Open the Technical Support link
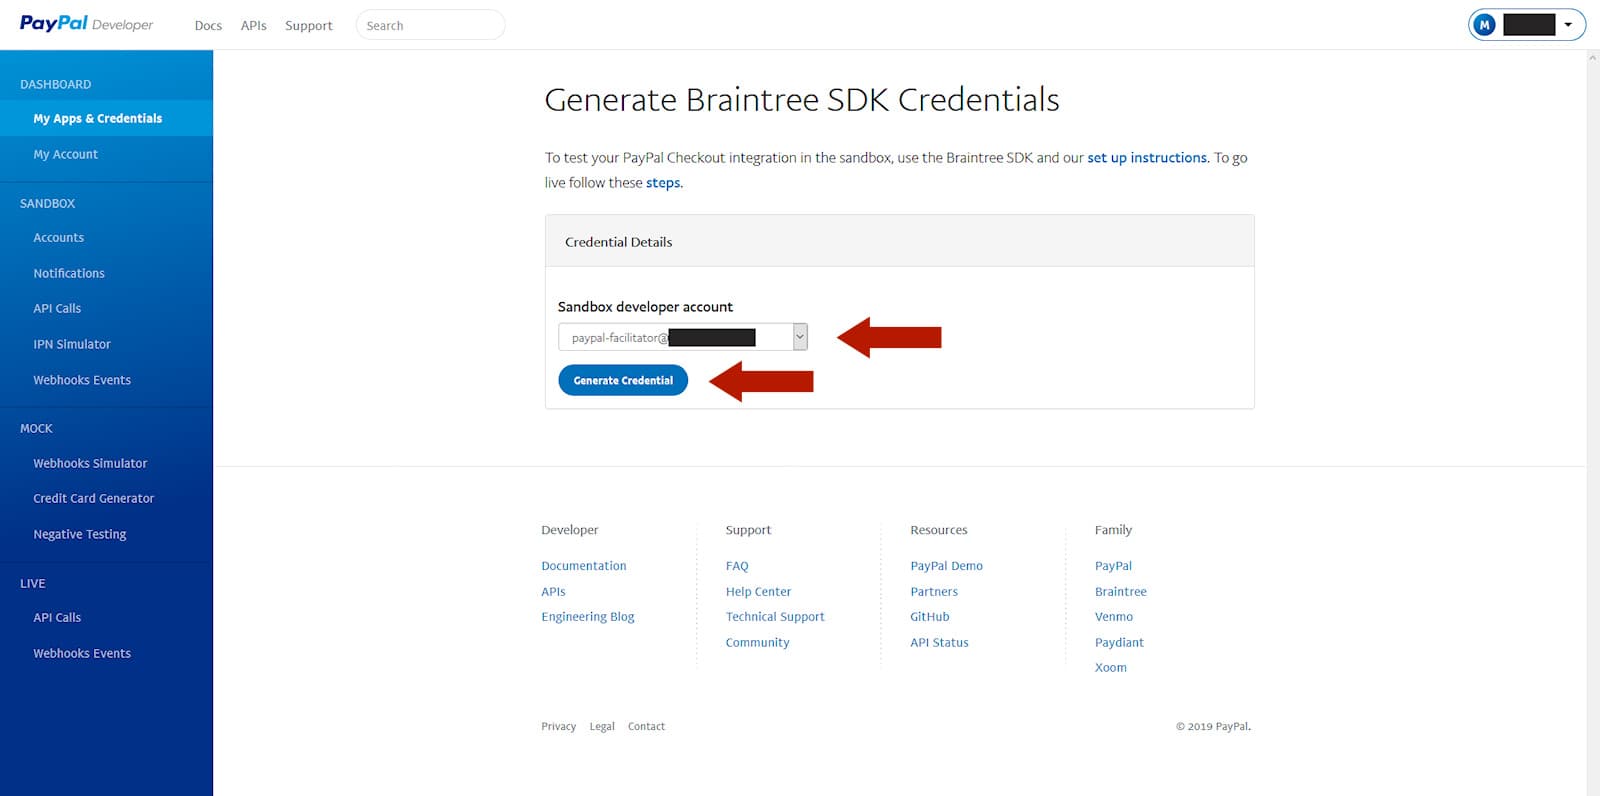The height and width of the screenshot is (796, 1600). pyautogui.click(x=775, y=616)
